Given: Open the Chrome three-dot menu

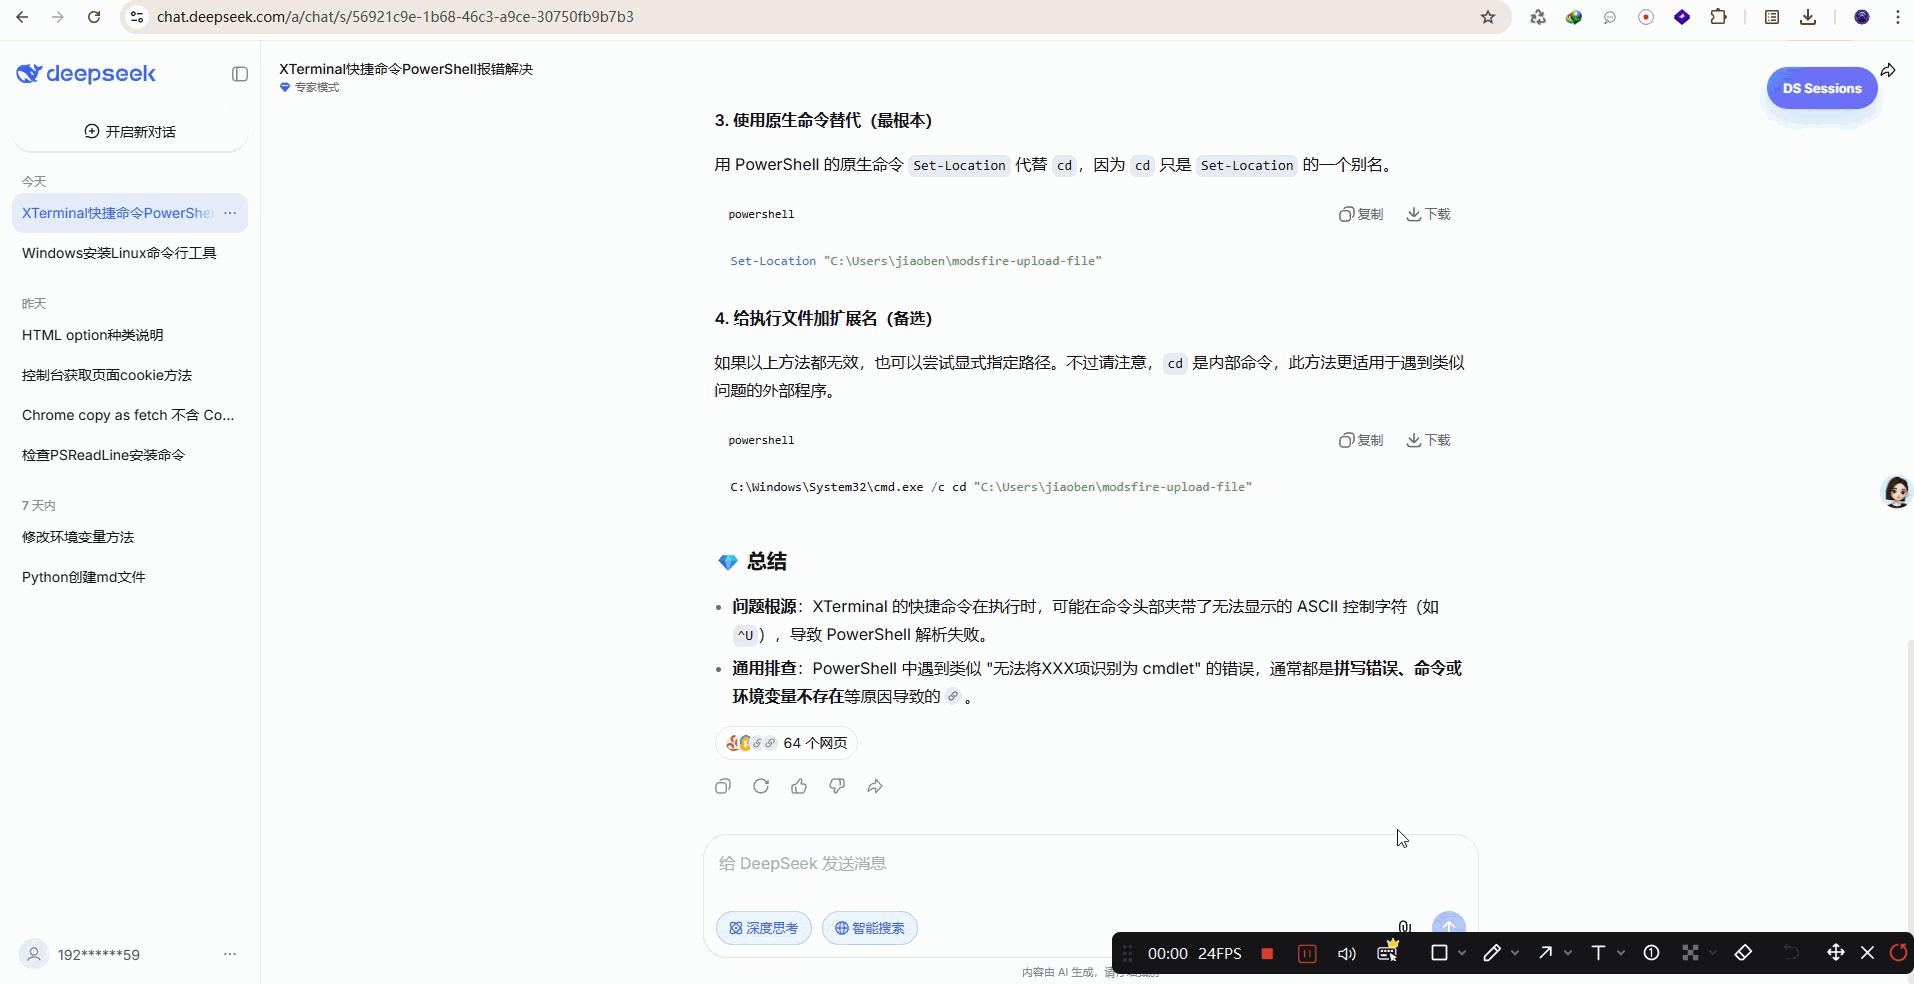Looking at the screenshot, I should [1897, 17].
